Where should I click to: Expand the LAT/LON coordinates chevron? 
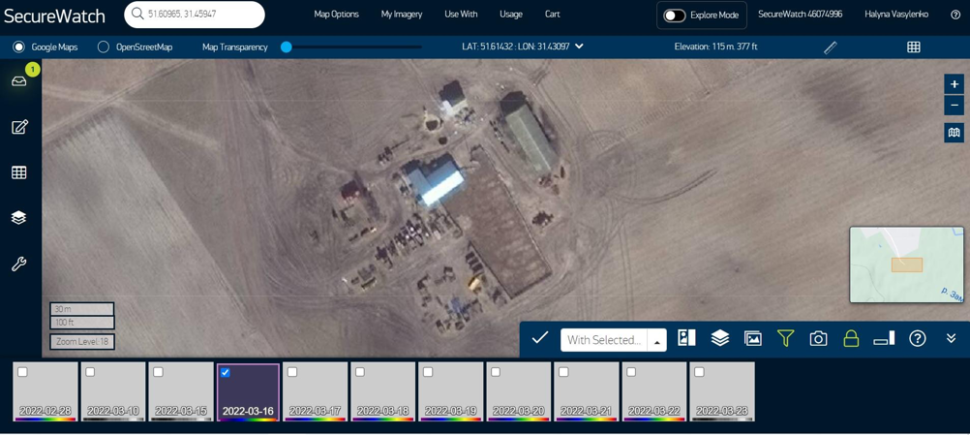coord(579,47)
